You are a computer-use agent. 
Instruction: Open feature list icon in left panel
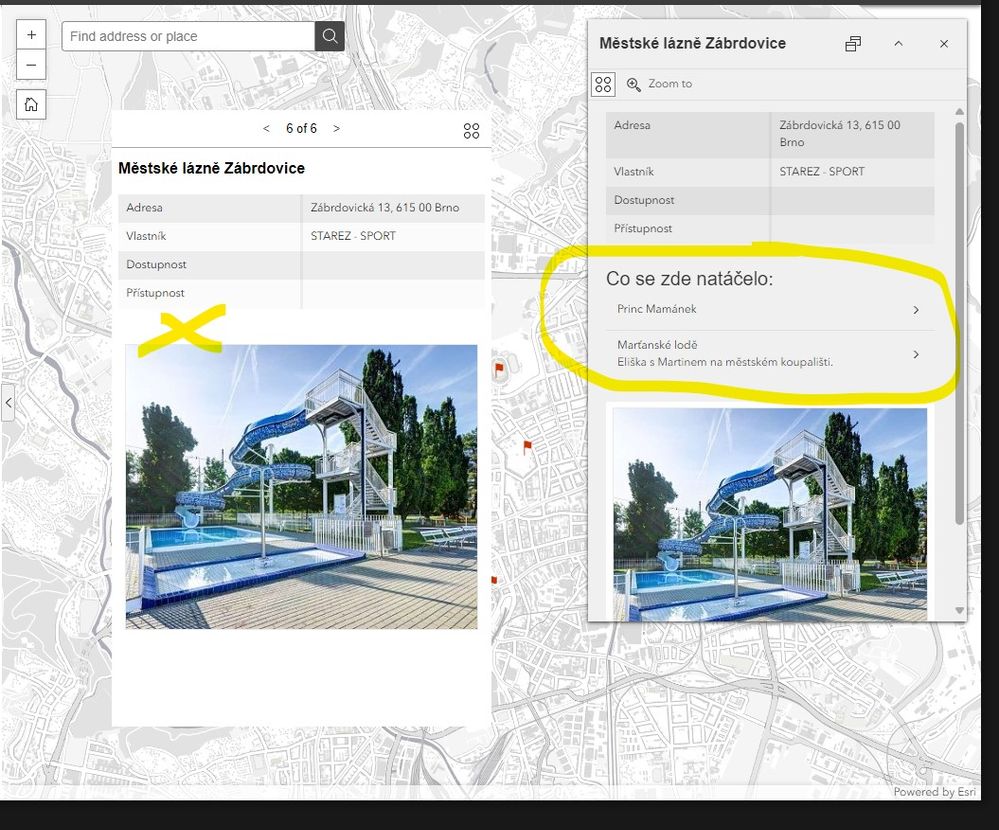(471, 131)
